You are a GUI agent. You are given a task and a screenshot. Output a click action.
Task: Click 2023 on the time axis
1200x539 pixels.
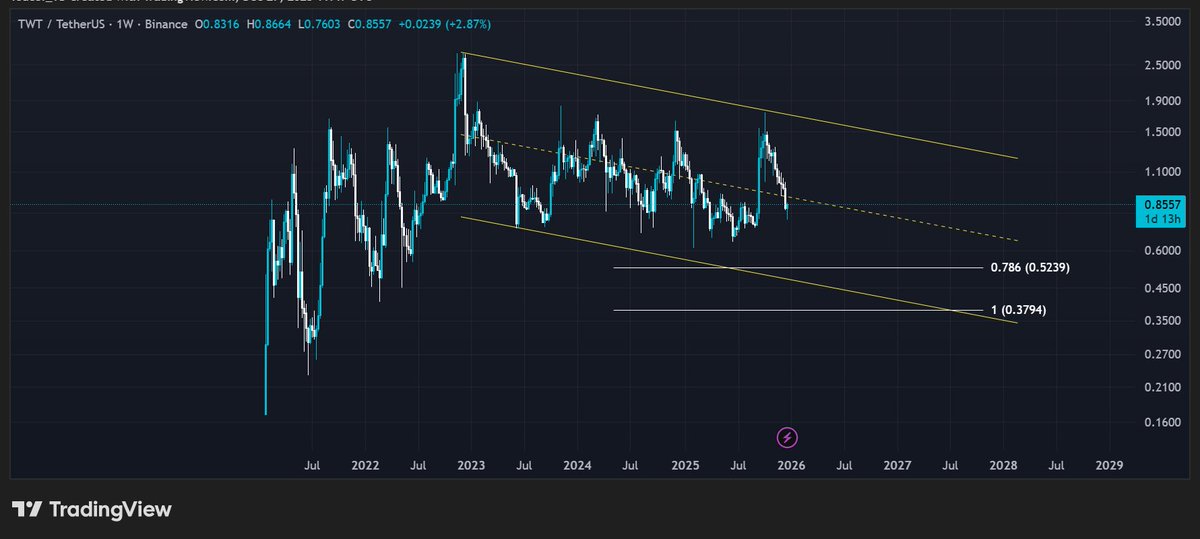[471, 466]
